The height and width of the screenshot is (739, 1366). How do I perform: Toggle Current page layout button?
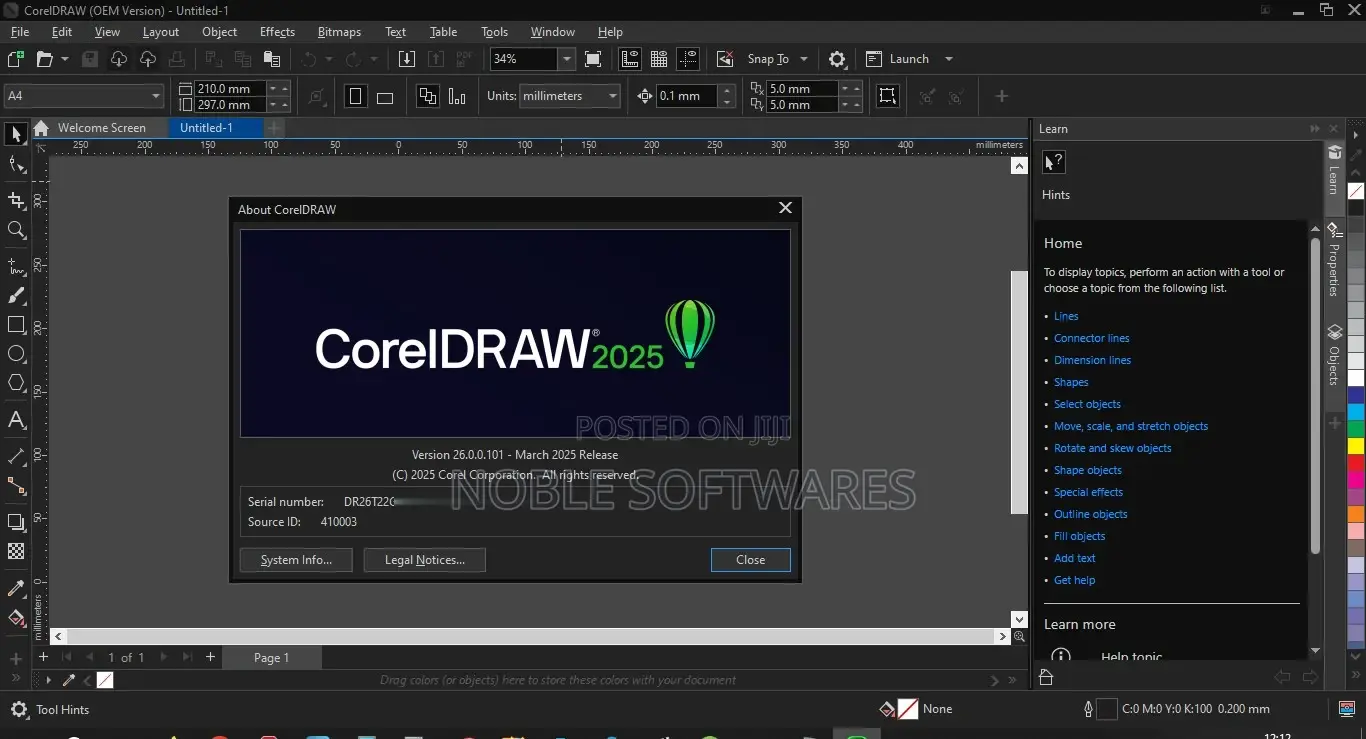pyautogui.click(x=457, y=96)
